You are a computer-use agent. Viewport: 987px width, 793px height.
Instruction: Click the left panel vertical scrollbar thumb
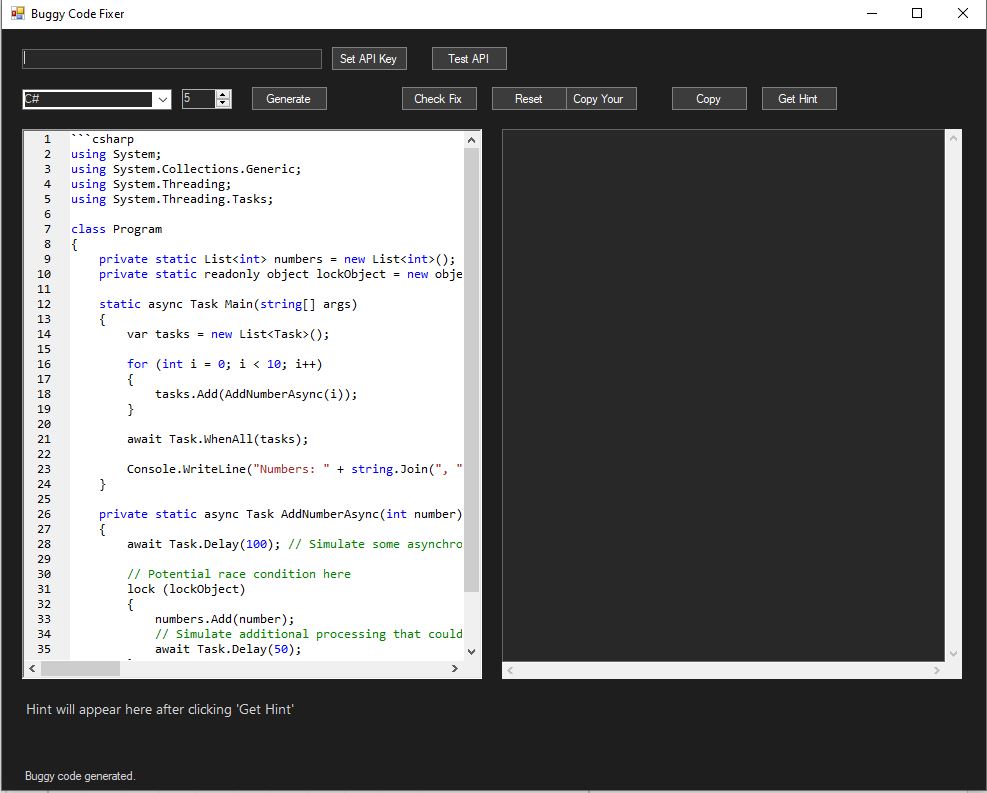[471, 370]
